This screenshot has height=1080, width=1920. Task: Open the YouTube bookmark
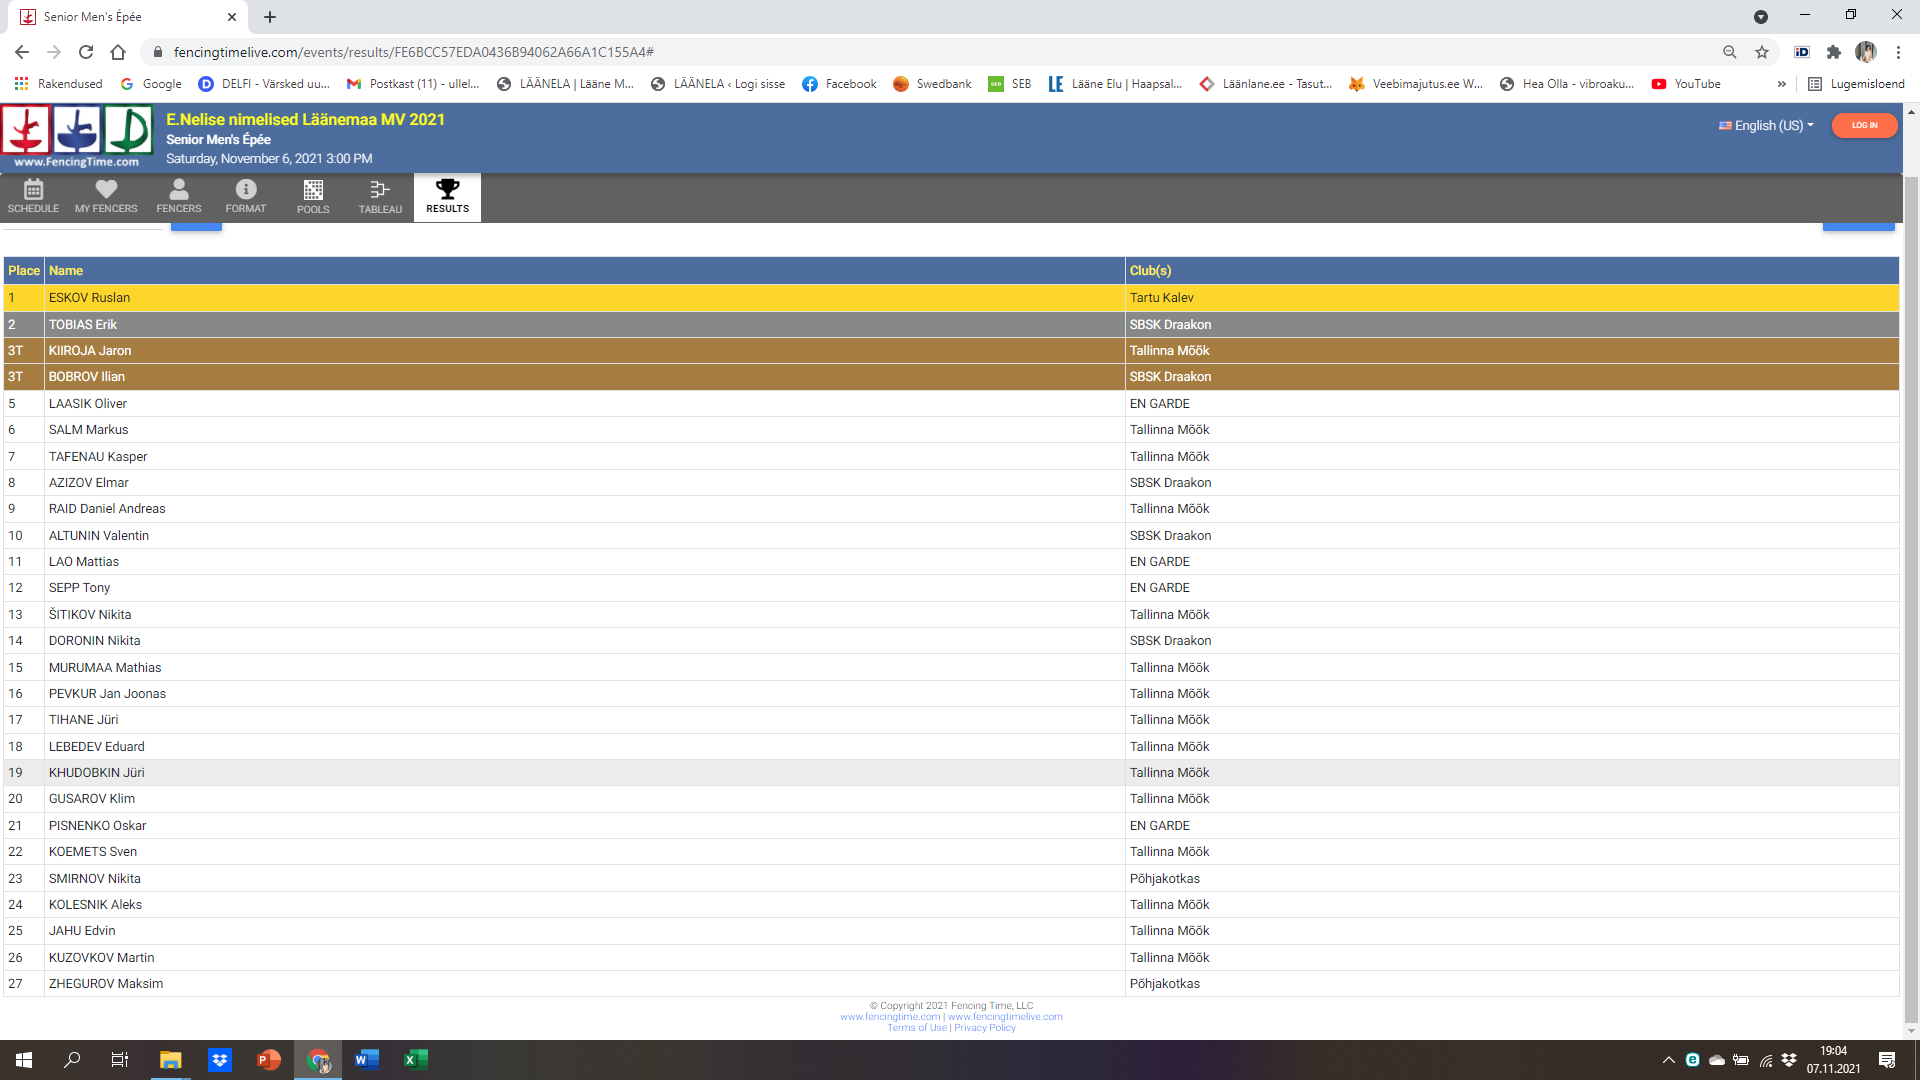pyautogui.click(x=1686, y=84)
